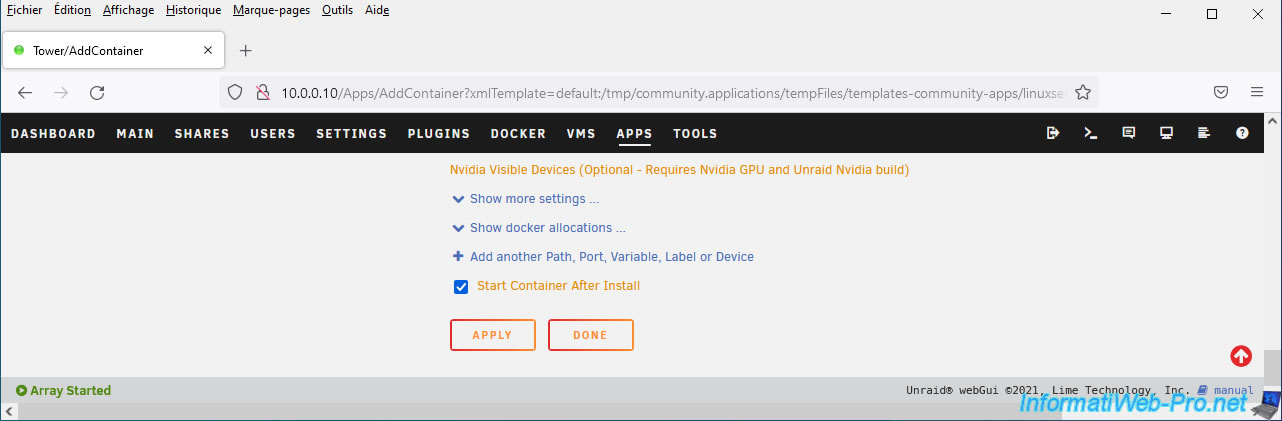Image resolution: width=1282 pixels, height=421 pixels.
Task: Click the feedback icon in Unraid header
Action: pyautogui.click(x=1129, y=133)
